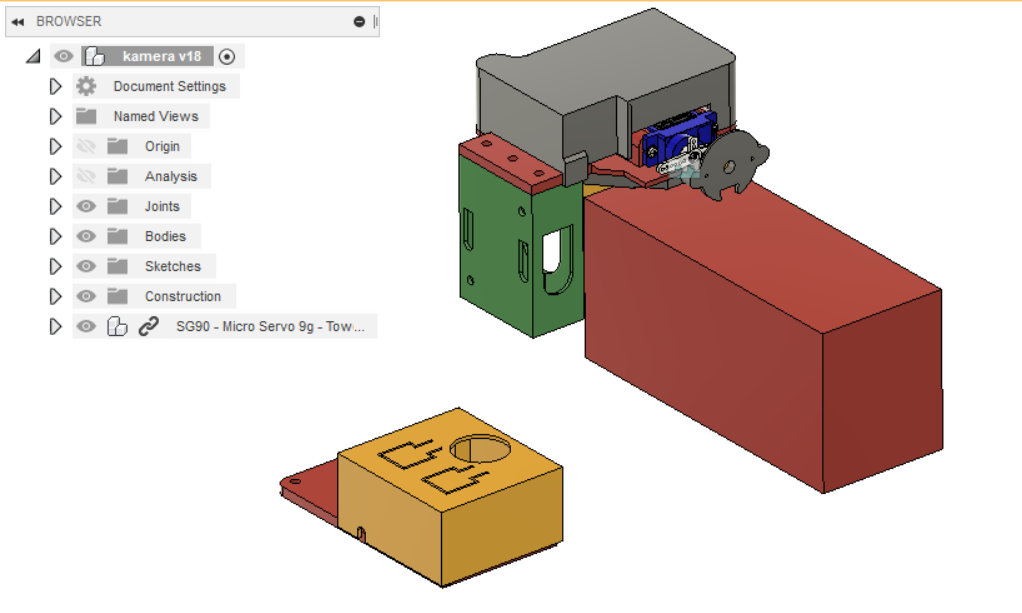The height and width of the screenshot is (613, 1022).
Task: Click the Analysis folder icon
Action: (117, 176)
